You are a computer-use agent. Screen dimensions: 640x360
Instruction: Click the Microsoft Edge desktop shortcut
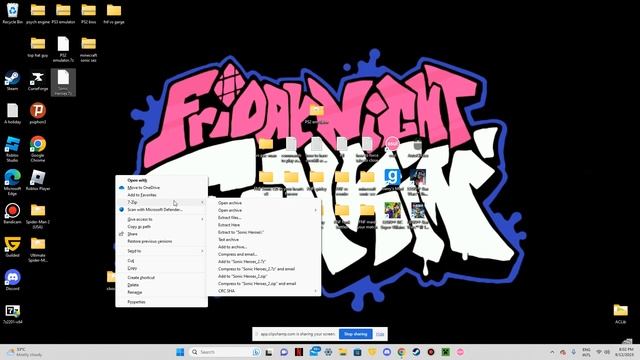[x=12, y=182]
